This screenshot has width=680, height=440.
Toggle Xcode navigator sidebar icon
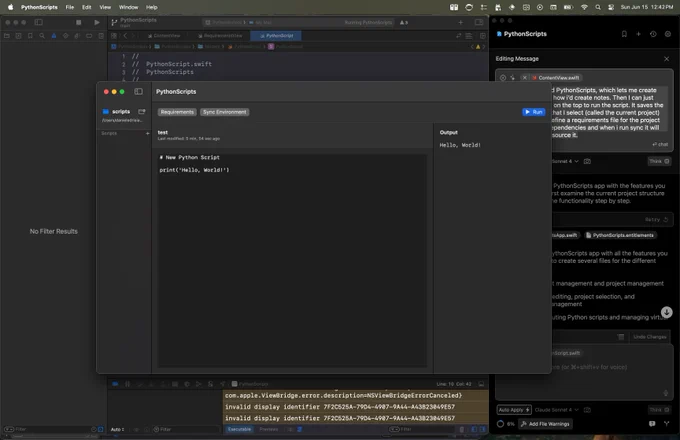39,22
